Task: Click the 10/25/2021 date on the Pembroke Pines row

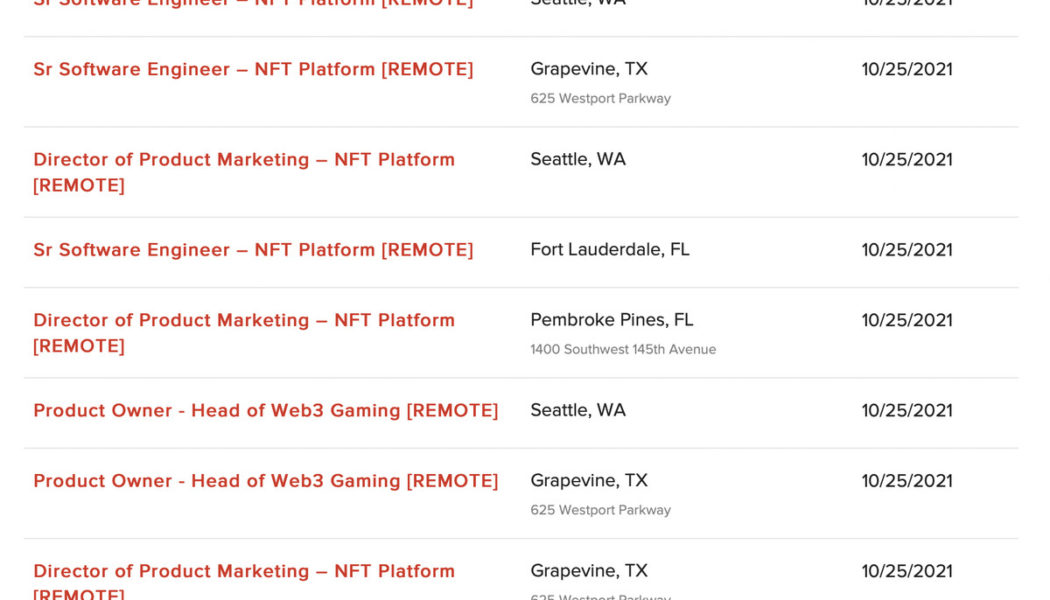Action: pos(906,320)
